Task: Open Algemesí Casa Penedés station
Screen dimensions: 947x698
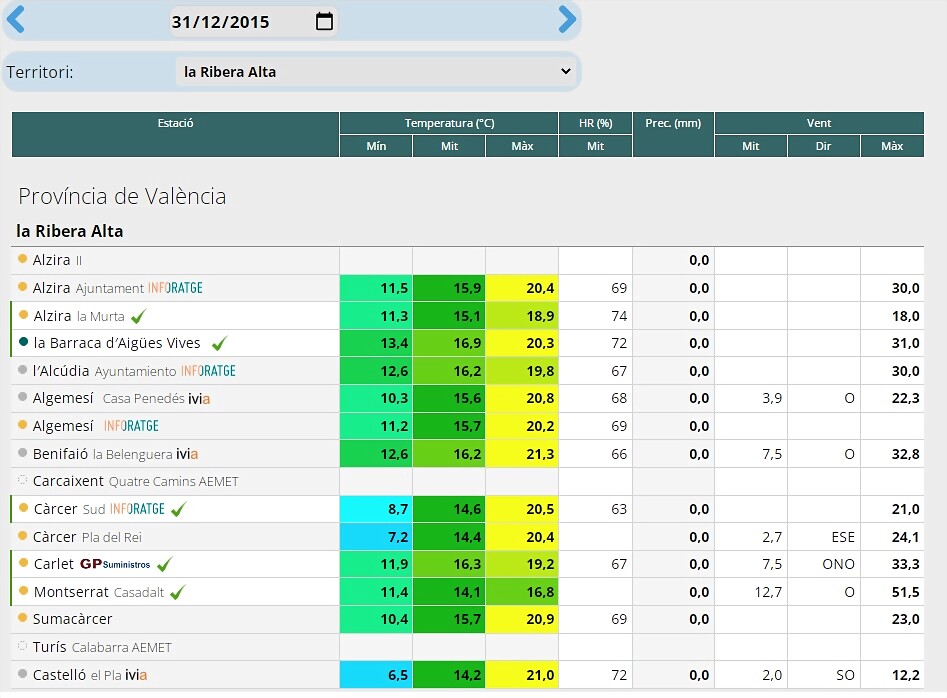Action: pyautogui.click(x=109, y=399)
